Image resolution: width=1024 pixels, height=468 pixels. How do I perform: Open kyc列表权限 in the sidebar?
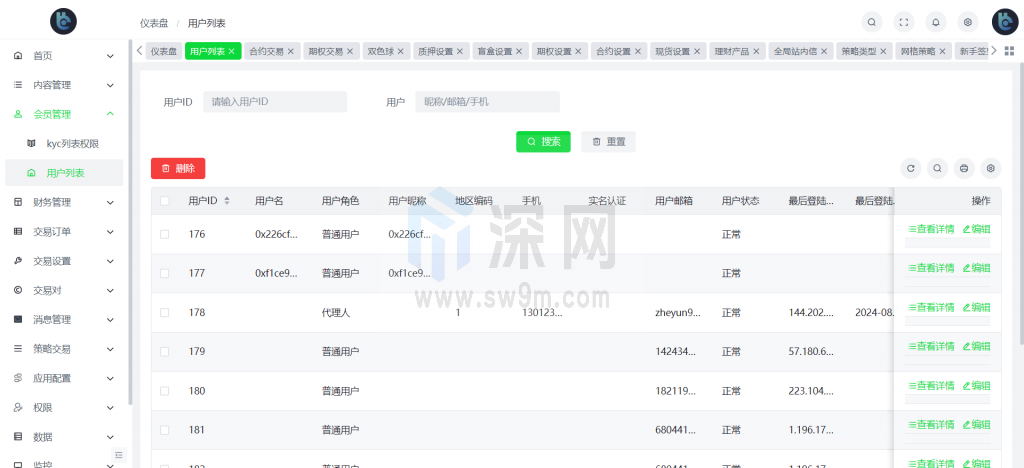point(72,143)
